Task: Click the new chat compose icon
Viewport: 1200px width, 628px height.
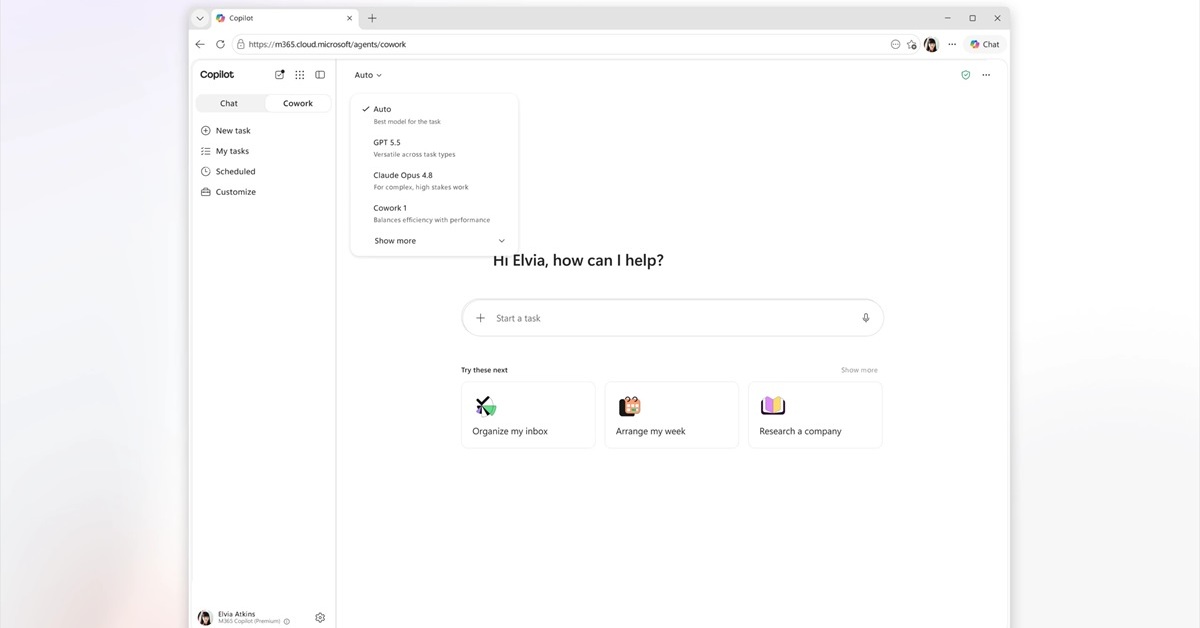Action: point(280,74)
